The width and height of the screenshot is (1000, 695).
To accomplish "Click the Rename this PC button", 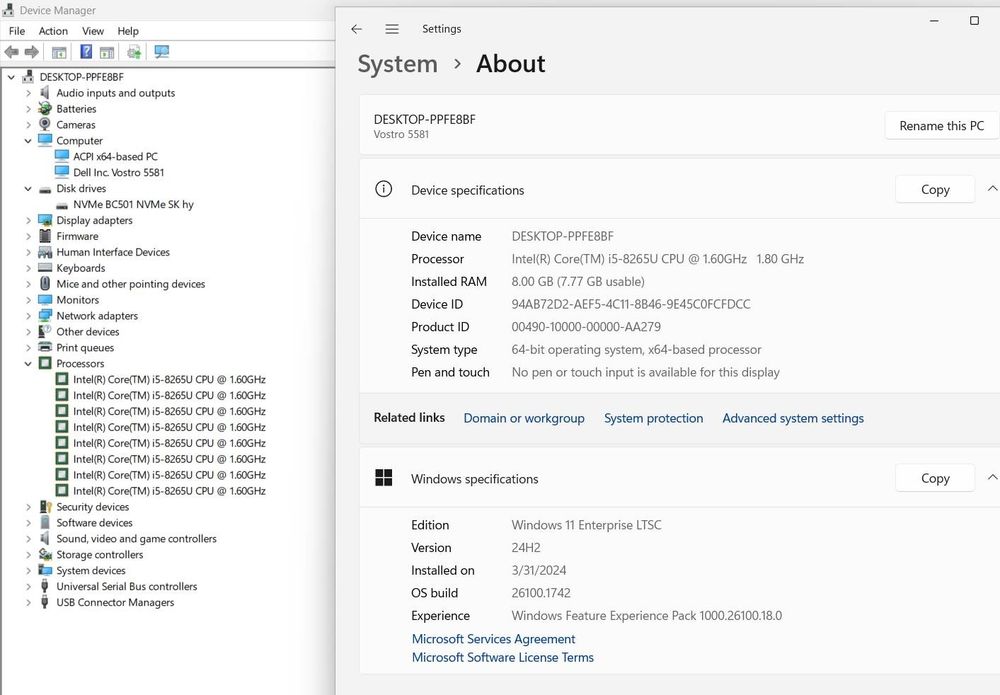I will [941, 126].
